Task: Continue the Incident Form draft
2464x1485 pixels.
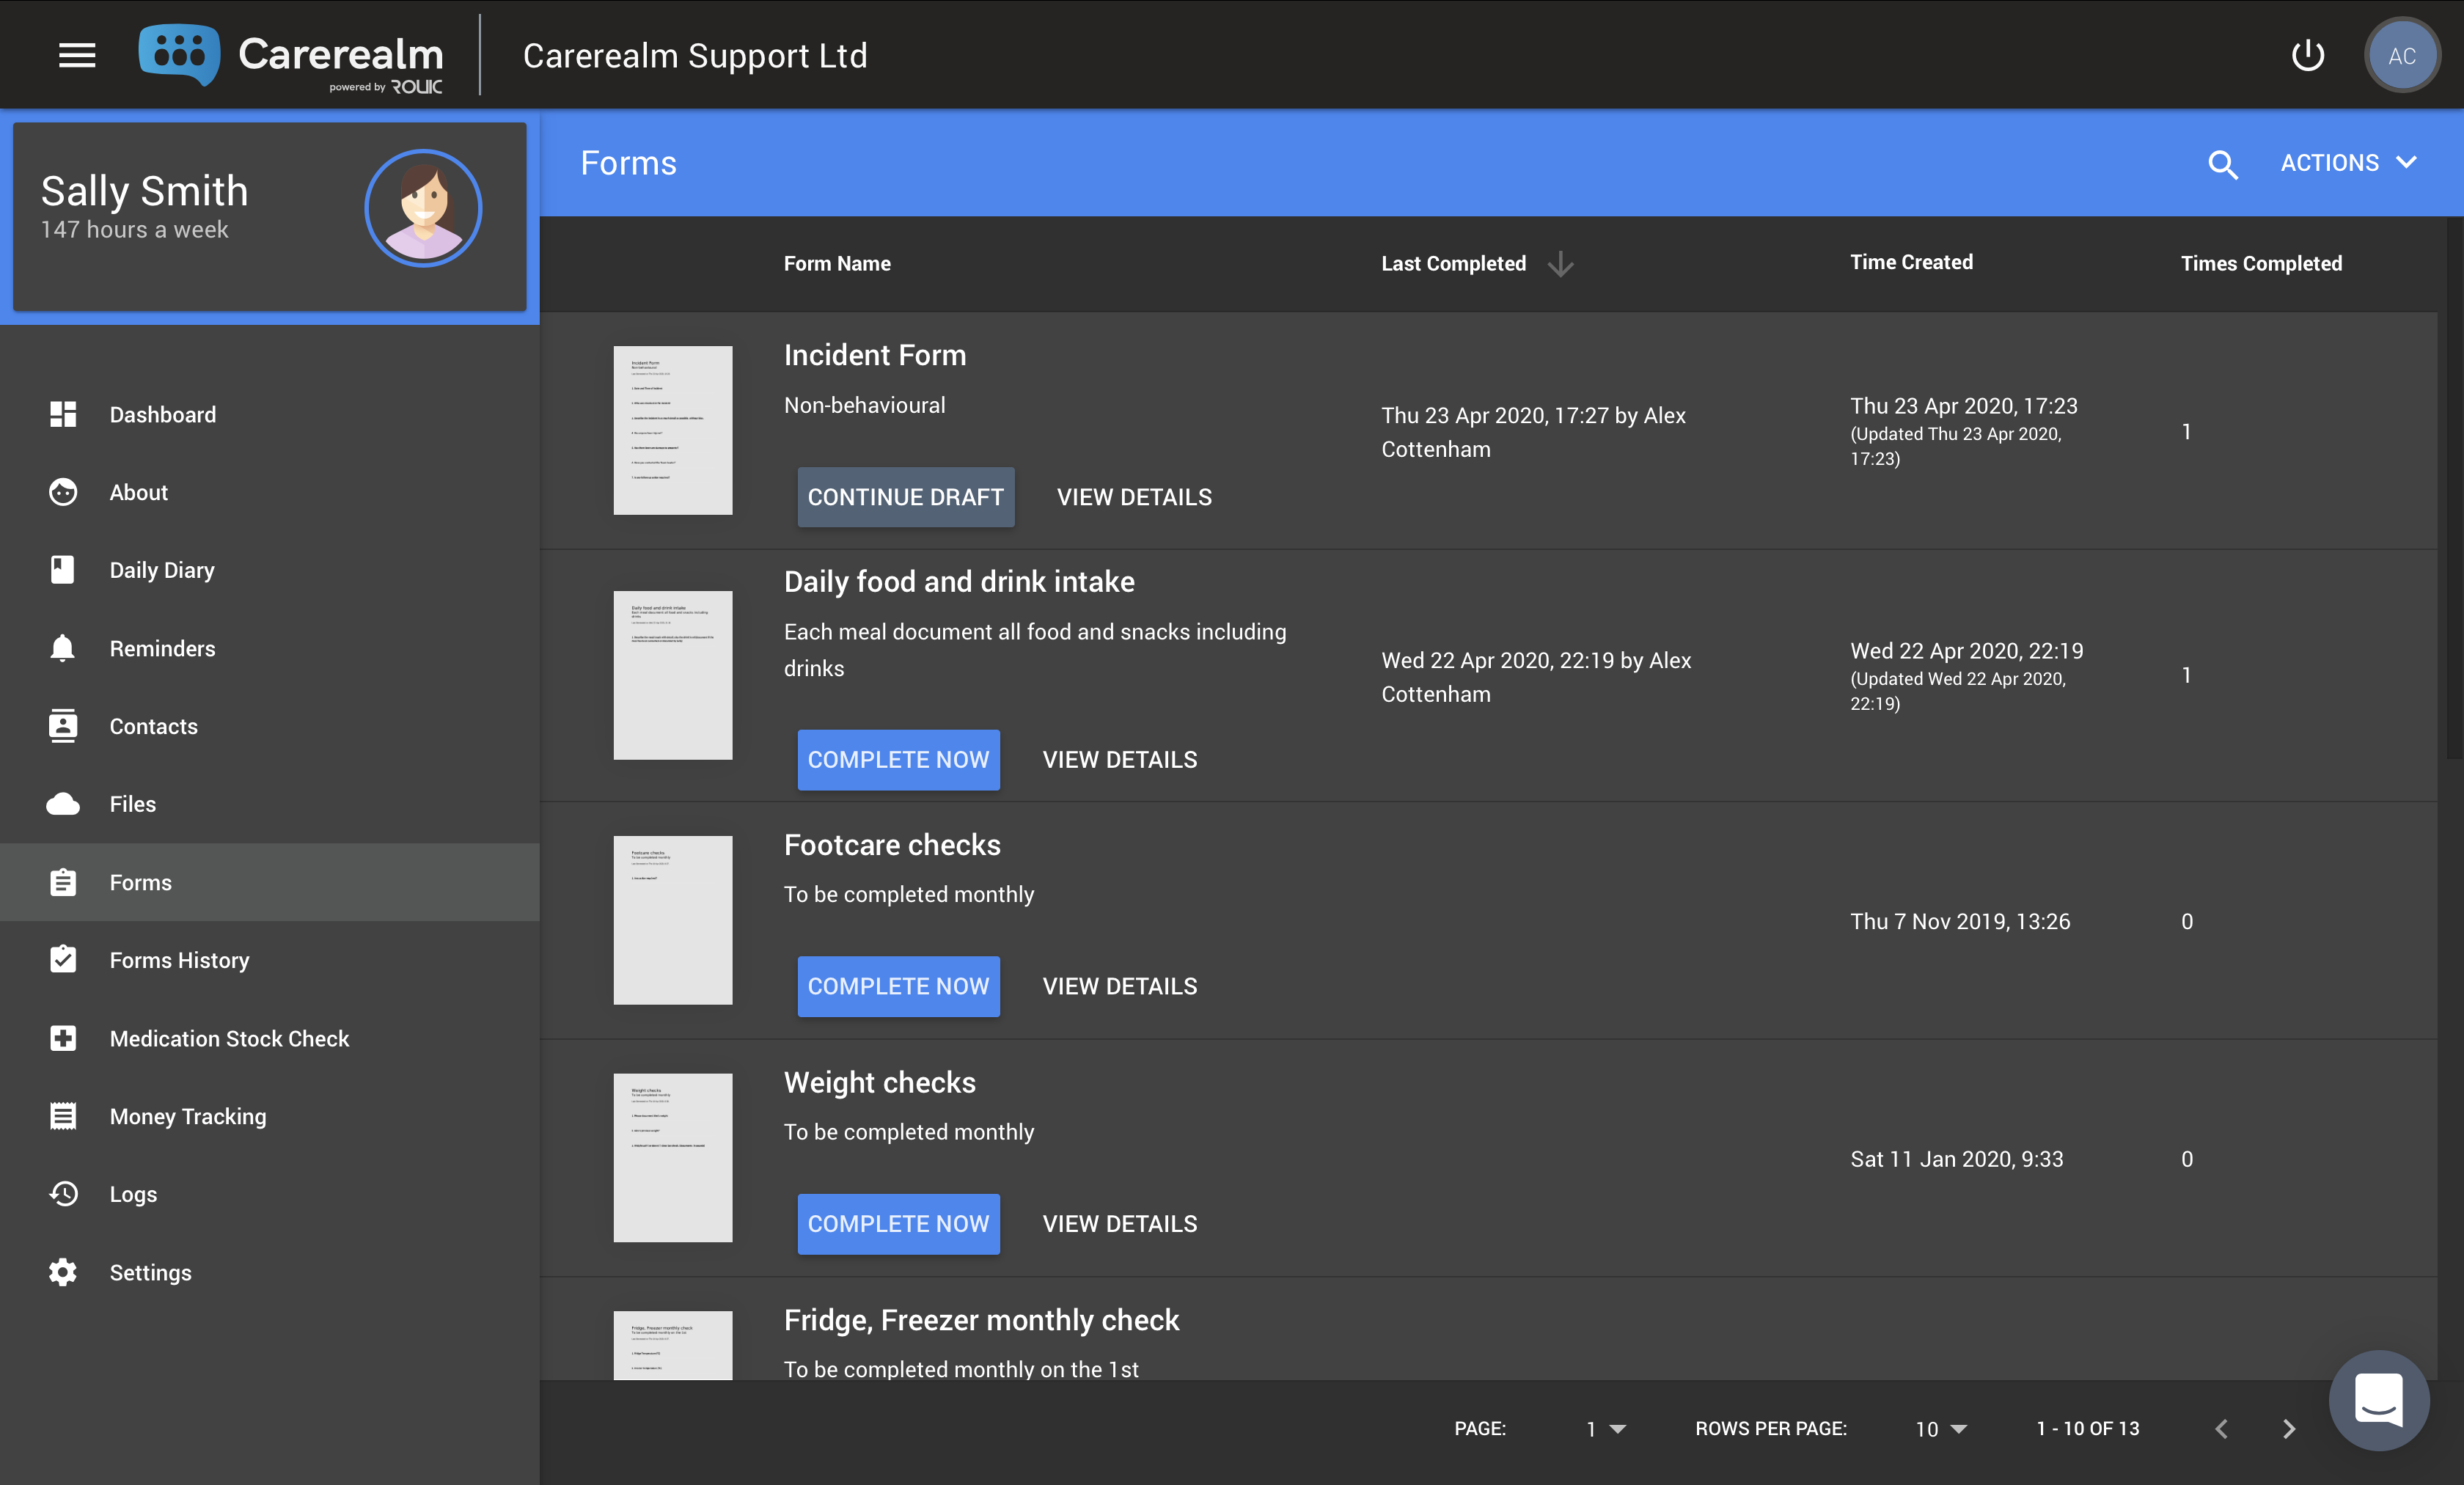Action: tap(905, 497)
